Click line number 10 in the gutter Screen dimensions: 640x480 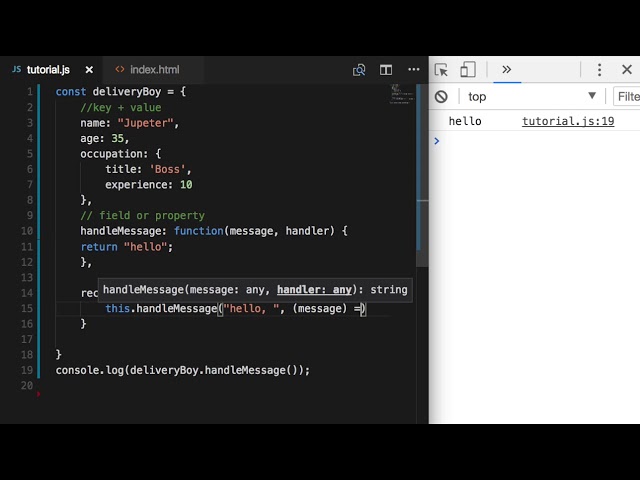tap(27, 231)
